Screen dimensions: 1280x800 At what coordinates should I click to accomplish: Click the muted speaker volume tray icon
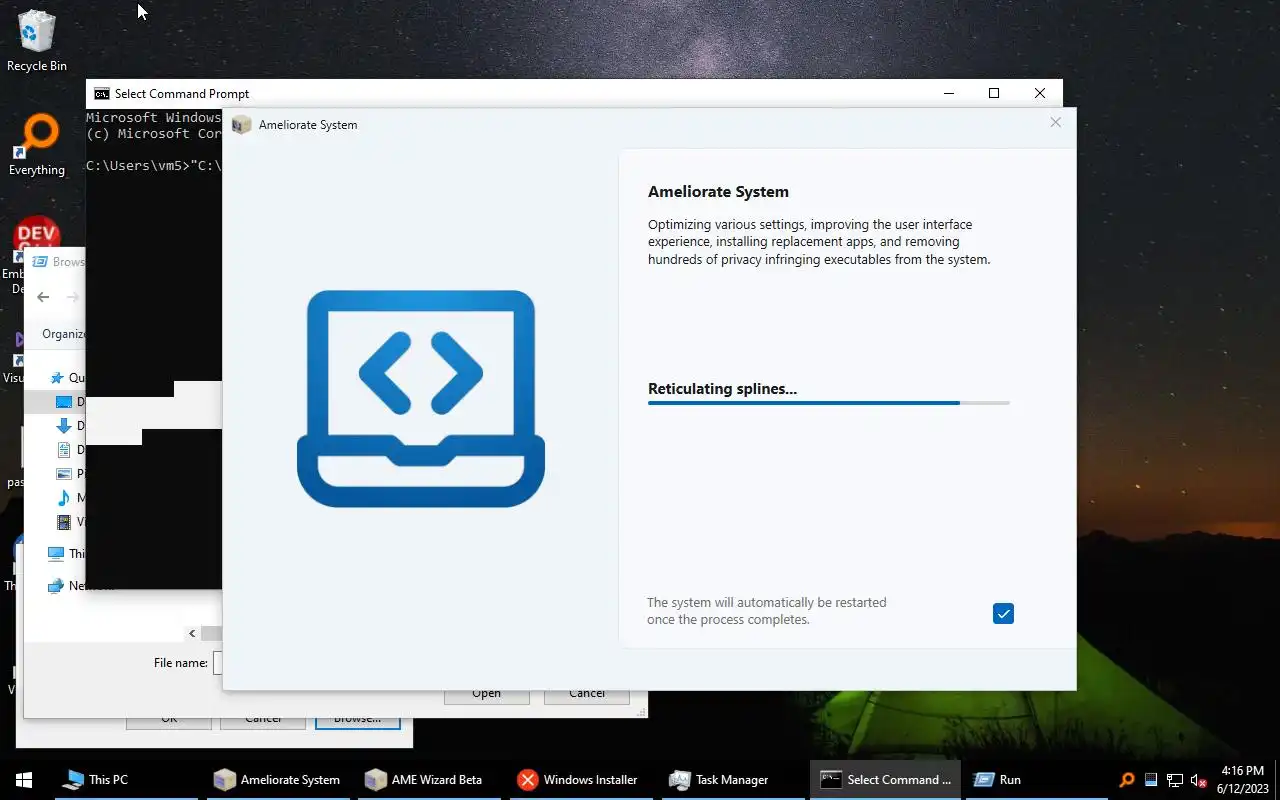coord(1198,780)
